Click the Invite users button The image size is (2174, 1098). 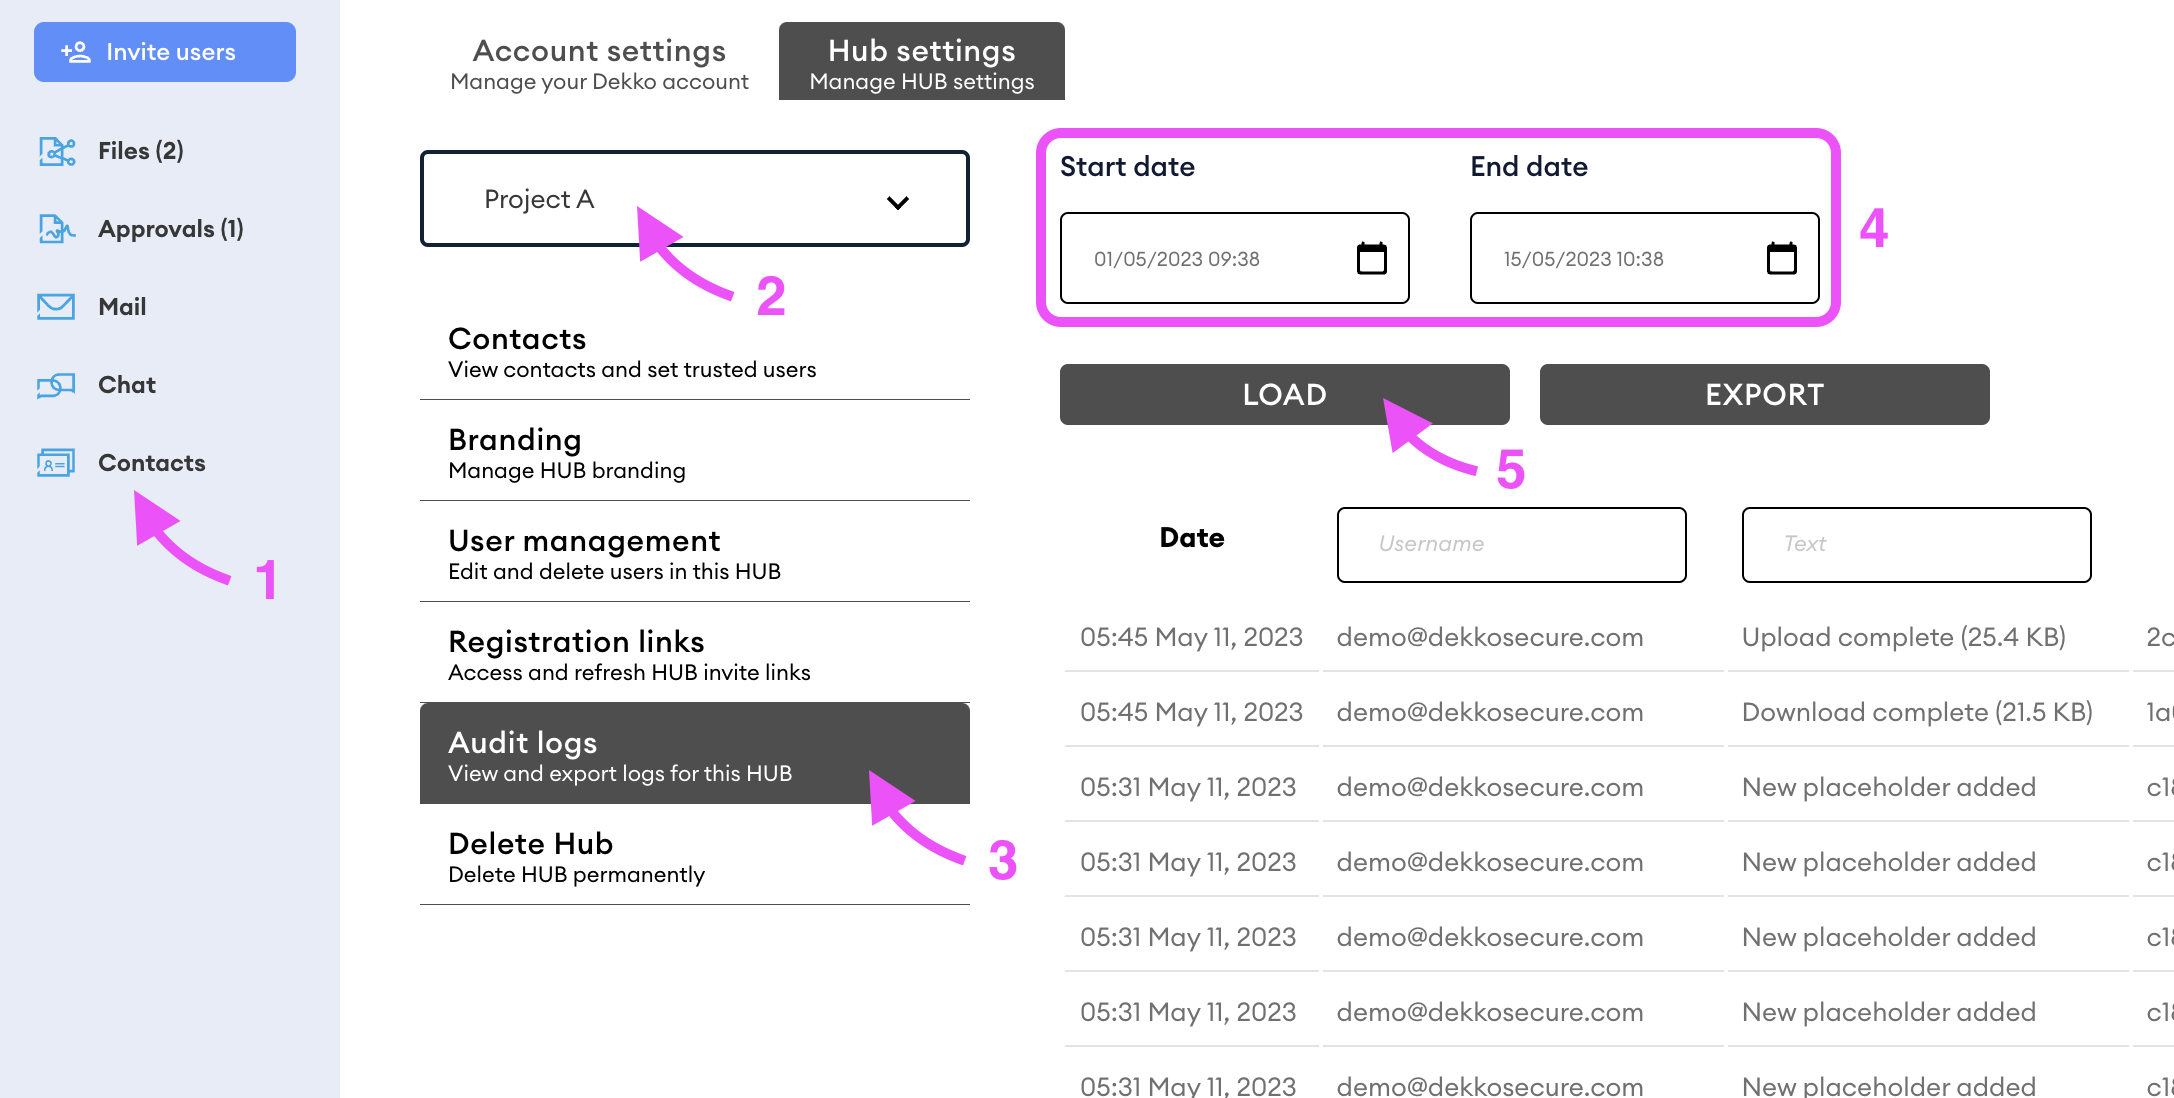click(165, 52)
